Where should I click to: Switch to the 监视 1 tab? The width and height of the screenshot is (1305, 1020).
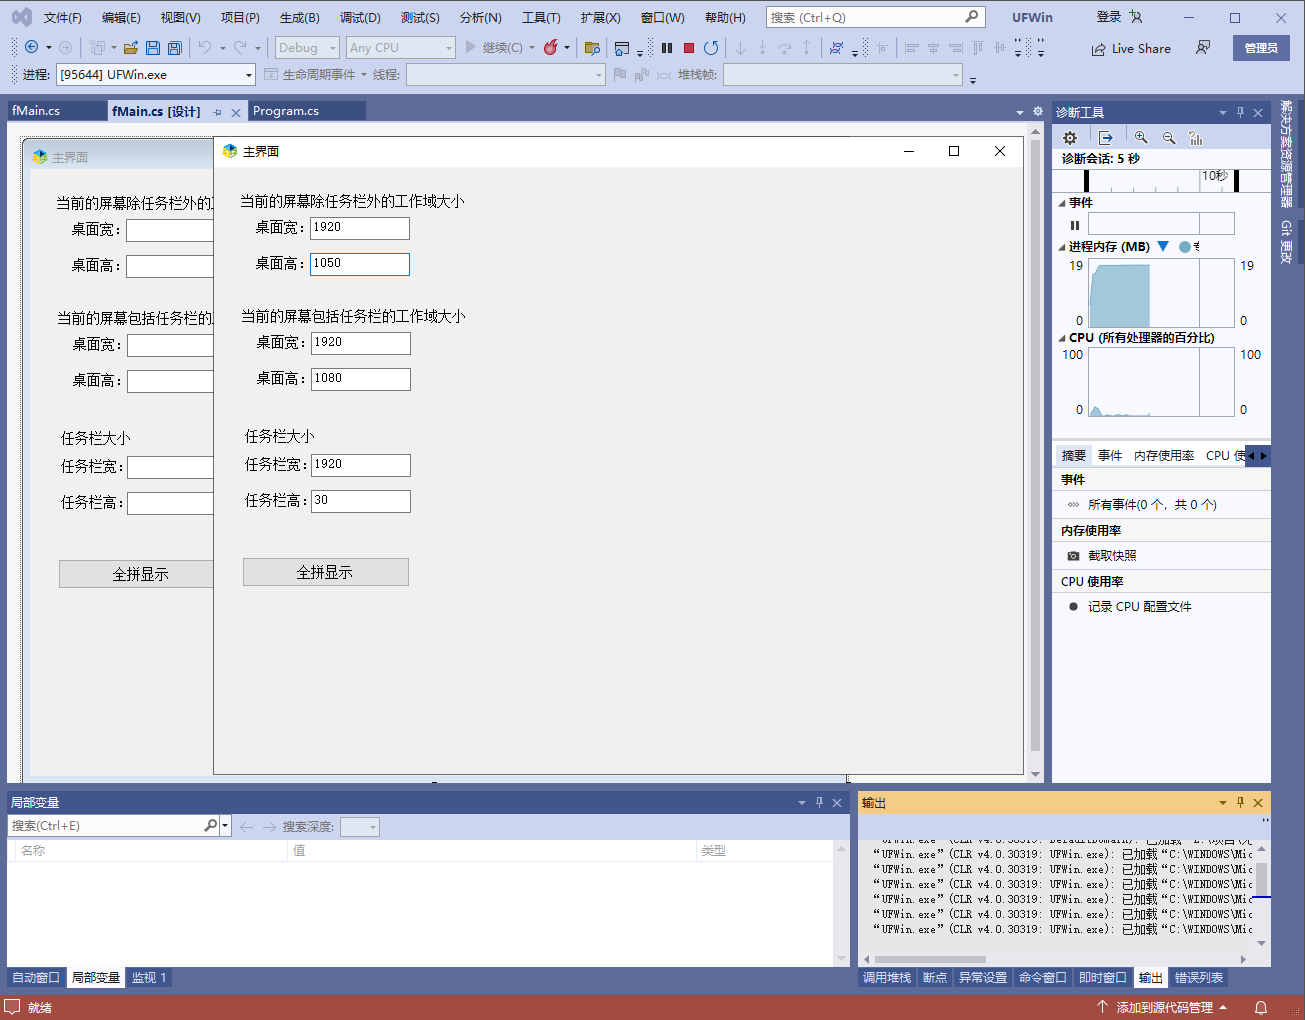click(x=149, y=978)
